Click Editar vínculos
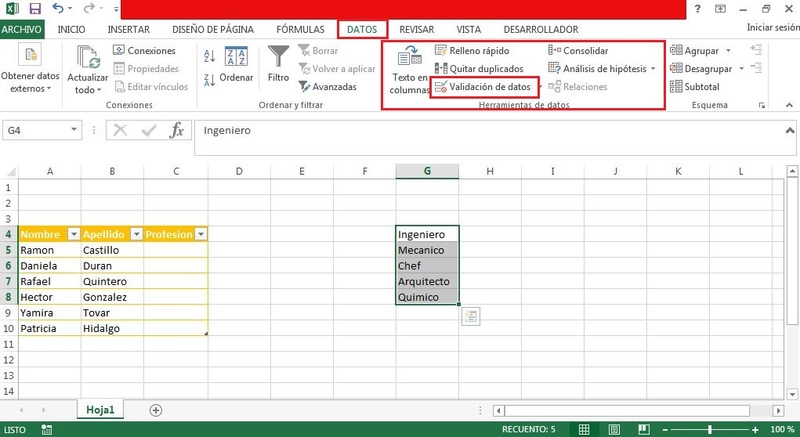This screenshot has height=437, width=800. pyautogui.click(x=151, y=87)
